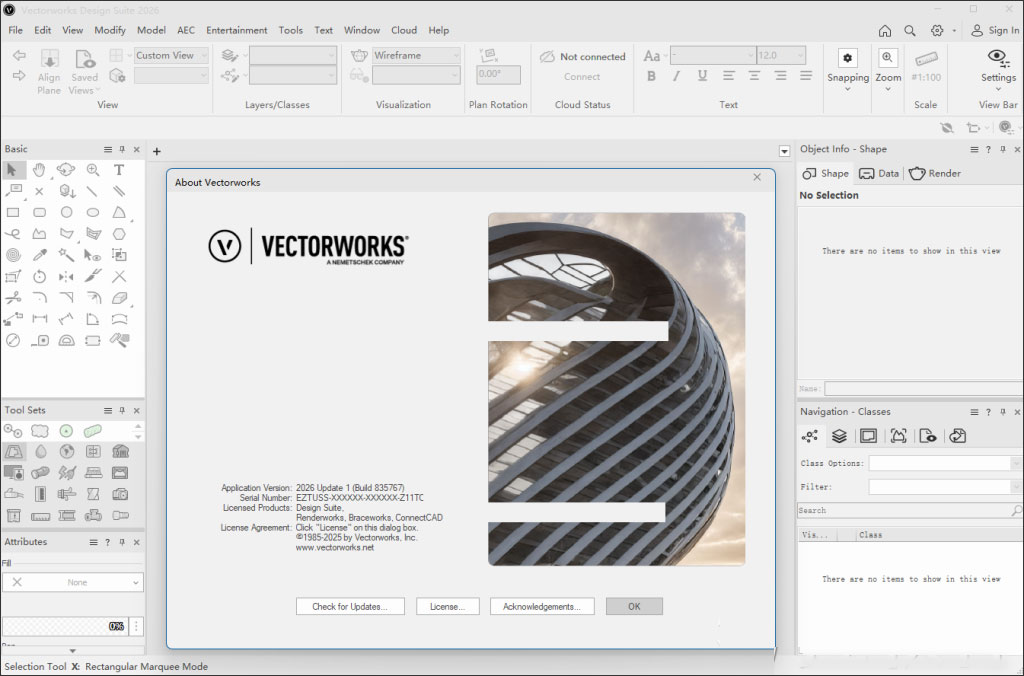Open the AEC menu
Screen dimensions: 1024x676
click(x=185, y=30)
